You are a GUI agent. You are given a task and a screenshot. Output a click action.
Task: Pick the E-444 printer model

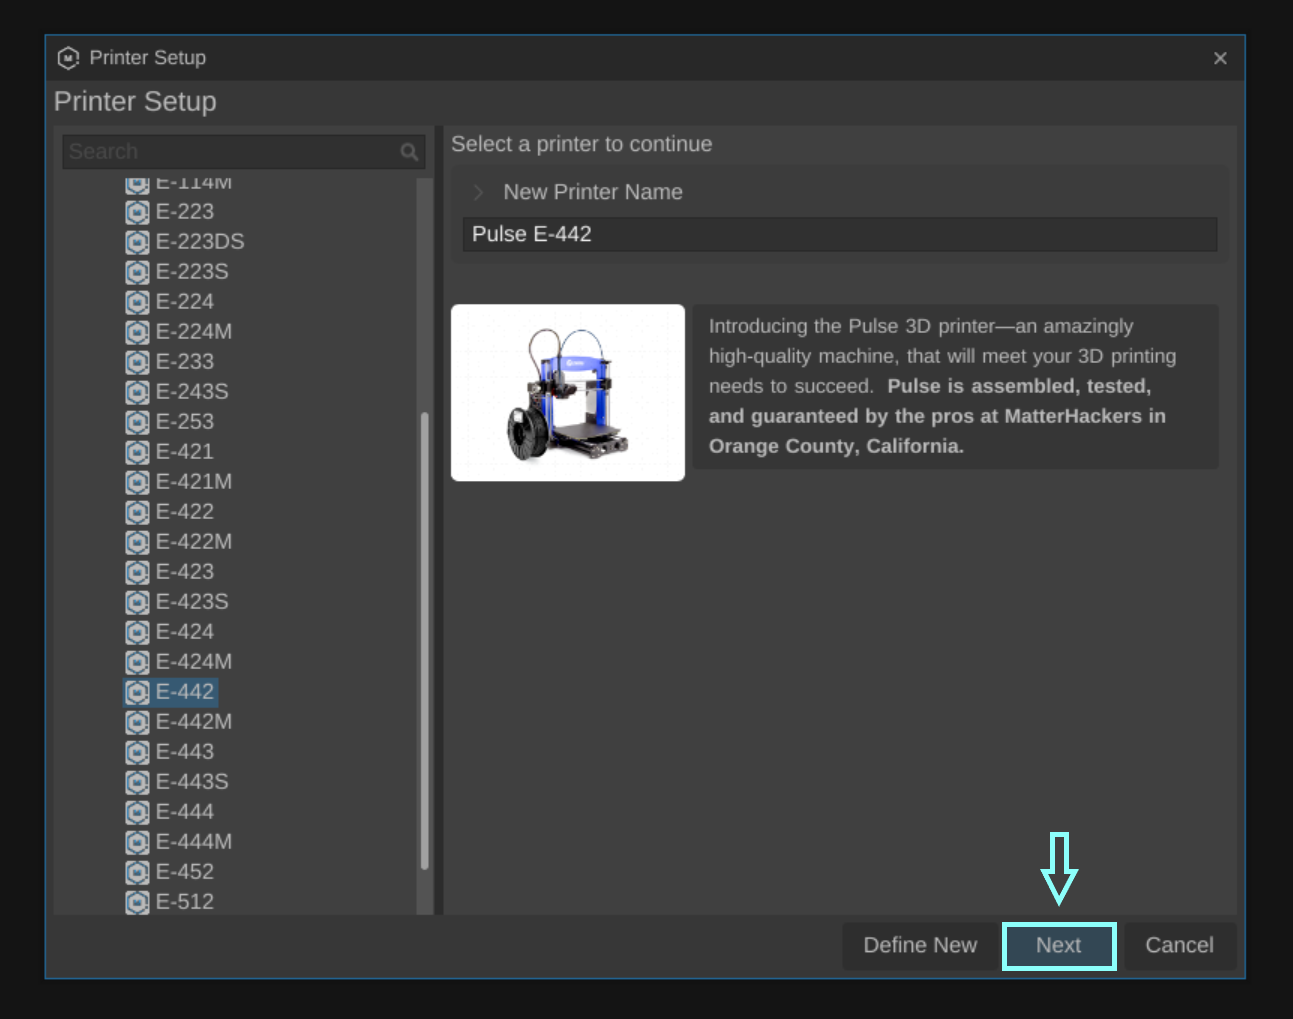coord(185,812)
